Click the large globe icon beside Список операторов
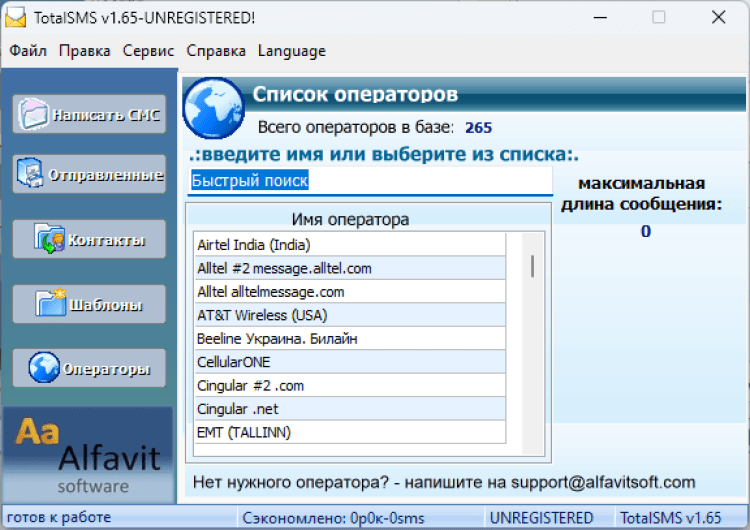 pos(214,109)
